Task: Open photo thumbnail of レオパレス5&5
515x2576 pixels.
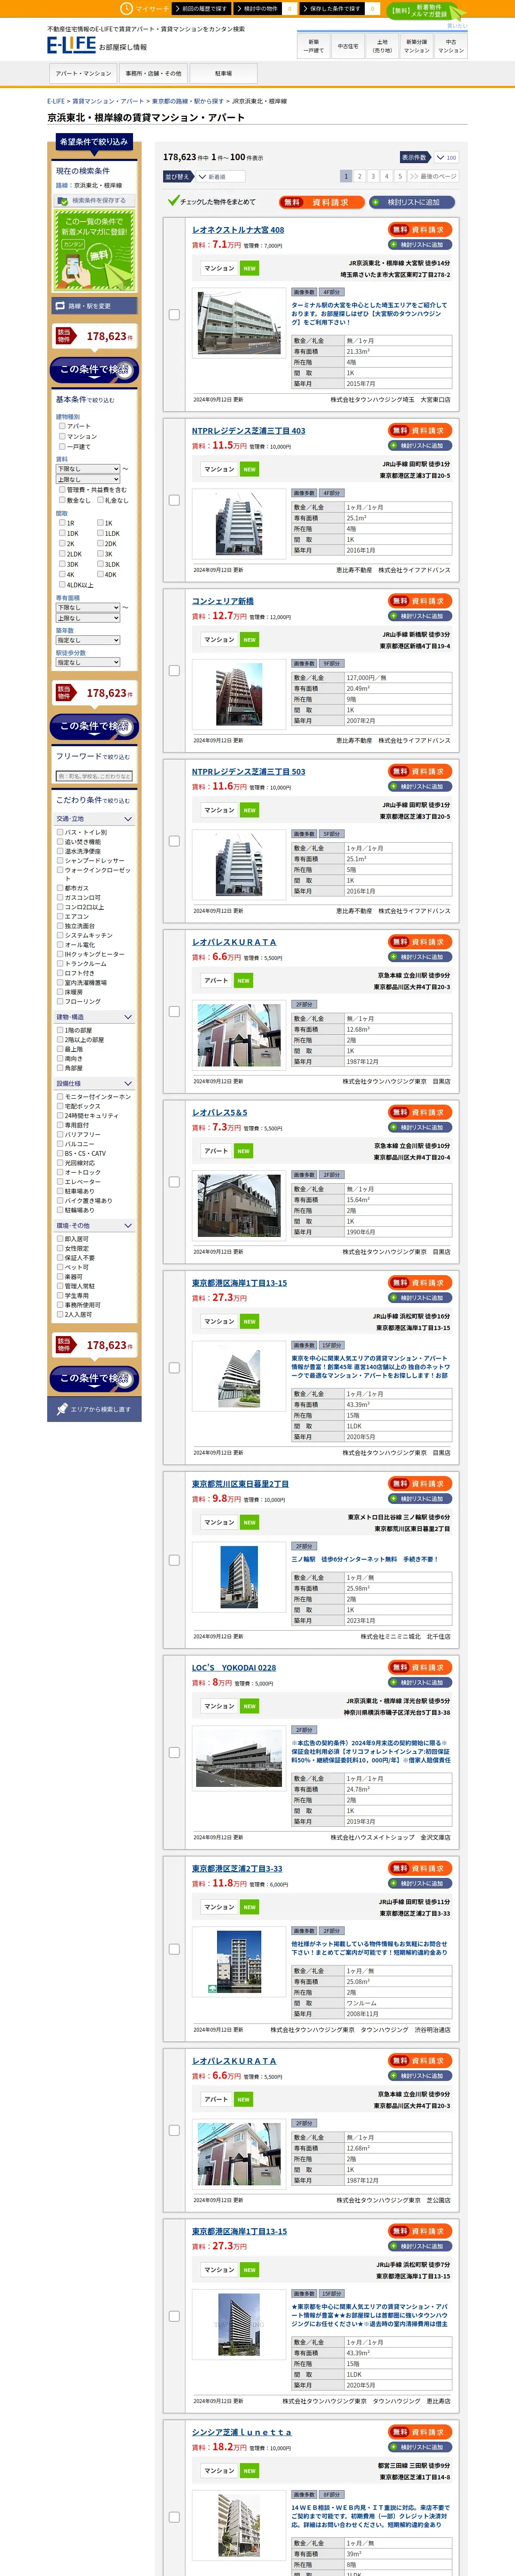Action: coord(239,1205)
